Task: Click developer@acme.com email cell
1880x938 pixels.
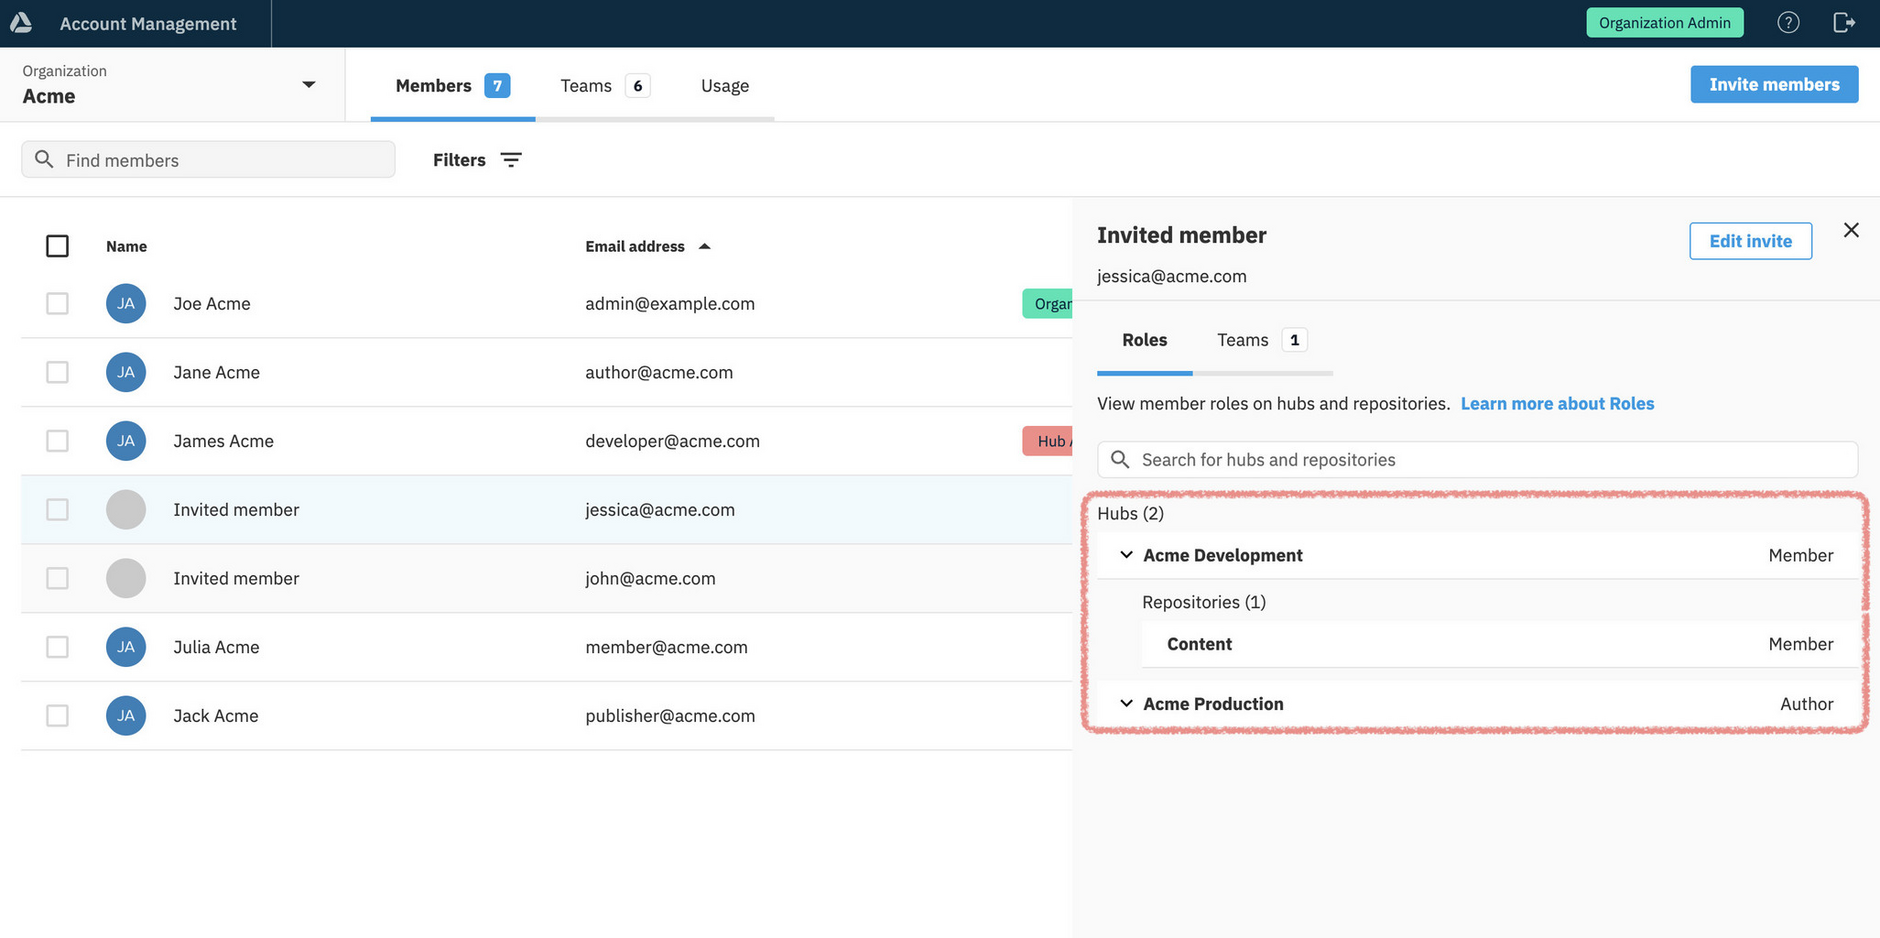Action: (672, 441)
